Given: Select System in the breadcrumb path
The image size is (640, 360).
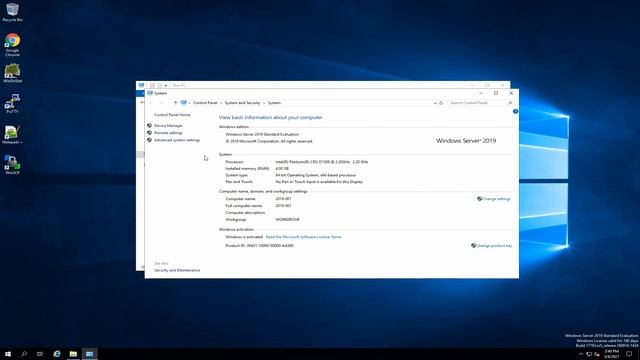Looking at the screenshot, I should (x=274, y=103).
